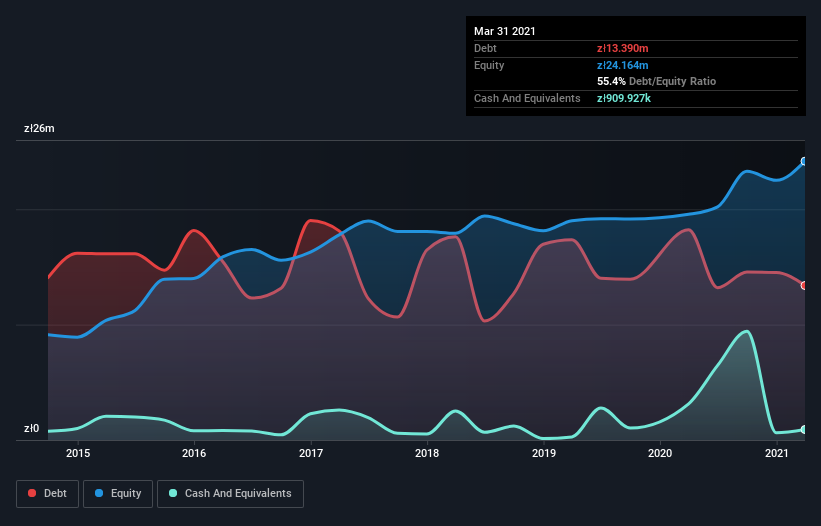Viewport: 821px width, 526px height.
Task: Click the 2019 x-axis label
Action: (543, 453)
